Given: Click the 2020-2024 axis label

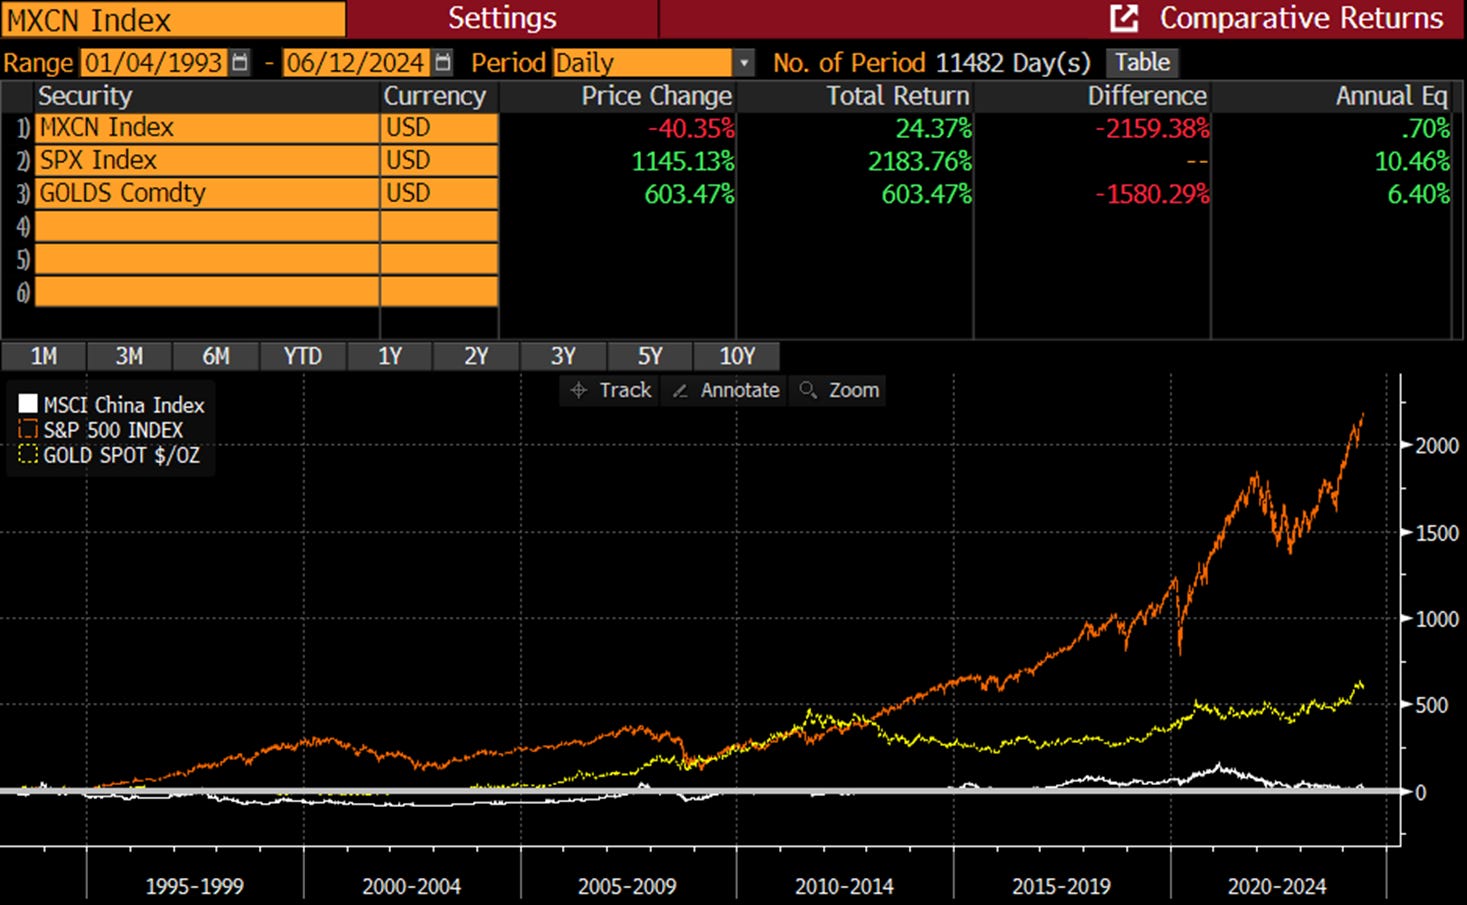Looking at the screenshot, I should tap(1277, 887).
